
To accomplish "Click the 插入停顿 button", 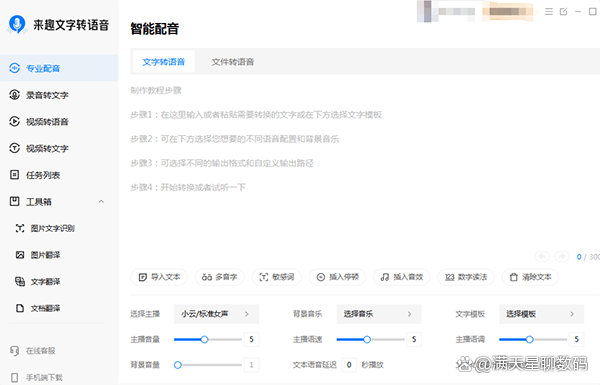I will tap(337, 277).
